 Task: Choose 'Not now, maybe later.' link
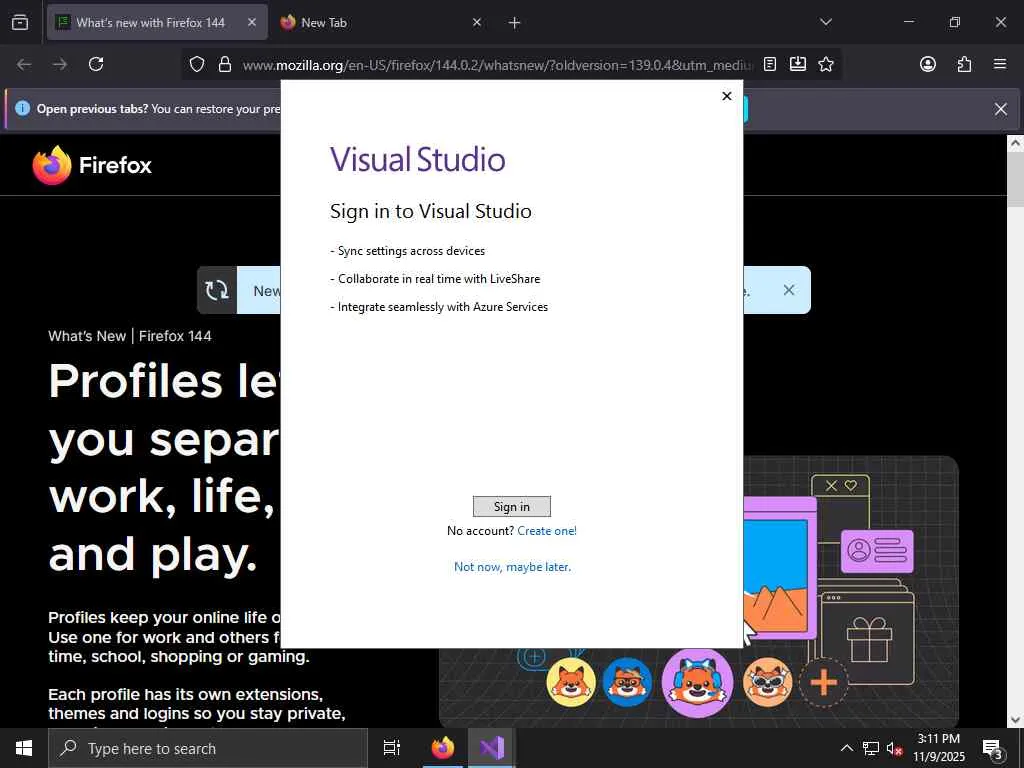click(512, 567)
